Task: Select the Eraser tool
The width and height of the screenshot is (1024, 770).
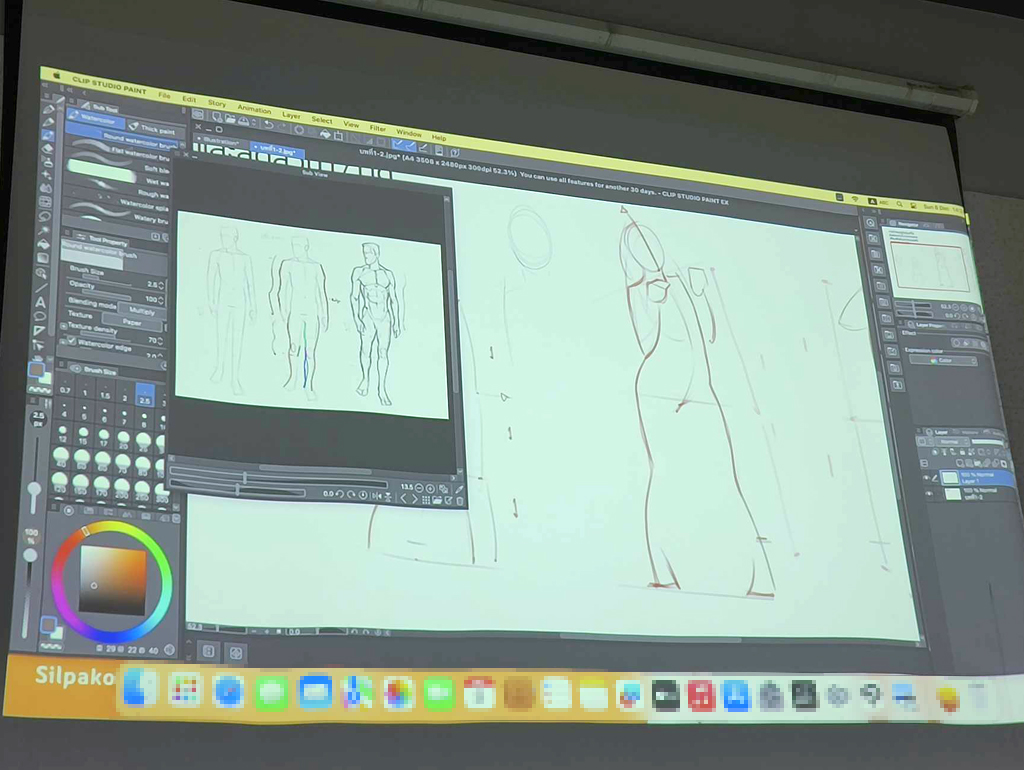Action: (45, 147)
